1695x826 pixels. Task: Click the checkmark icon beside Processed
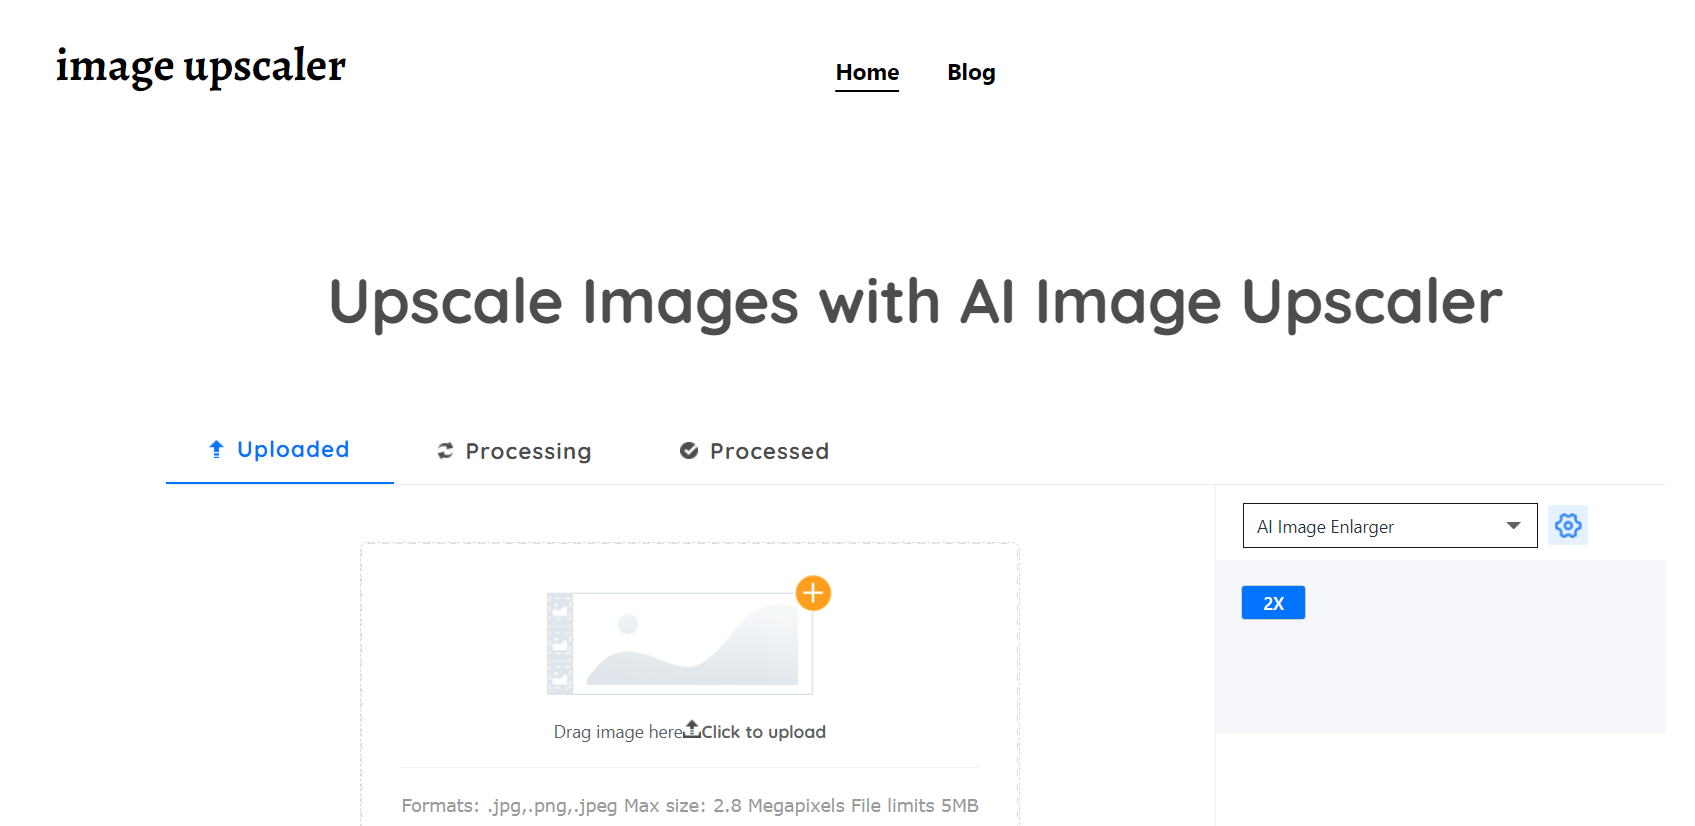click(x=689, y=450)
